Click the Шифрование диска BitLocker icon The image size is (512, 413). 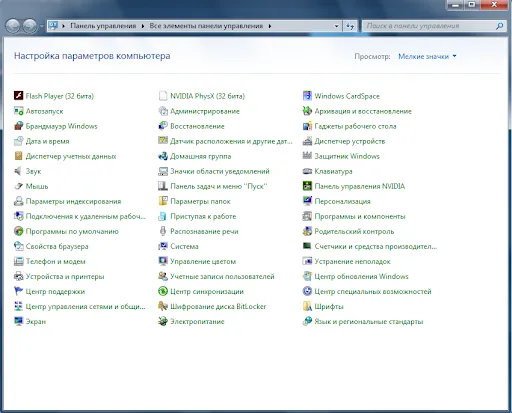click(163, 306)
